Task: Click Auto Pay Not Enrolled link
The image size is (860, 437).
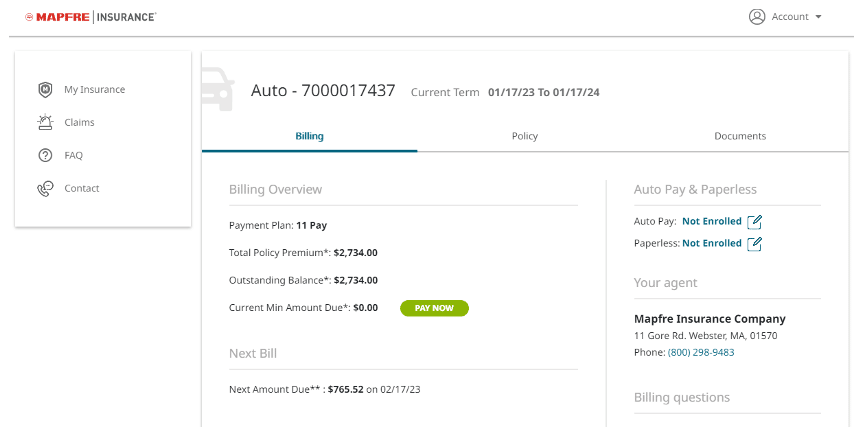Action: (712, 222)
